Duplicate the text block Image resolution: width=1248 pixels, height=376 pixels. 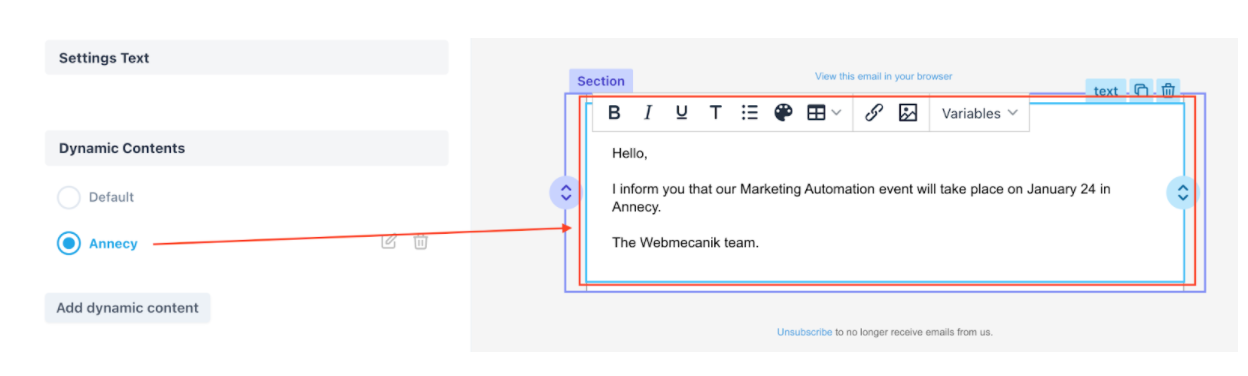point(1141,91)
